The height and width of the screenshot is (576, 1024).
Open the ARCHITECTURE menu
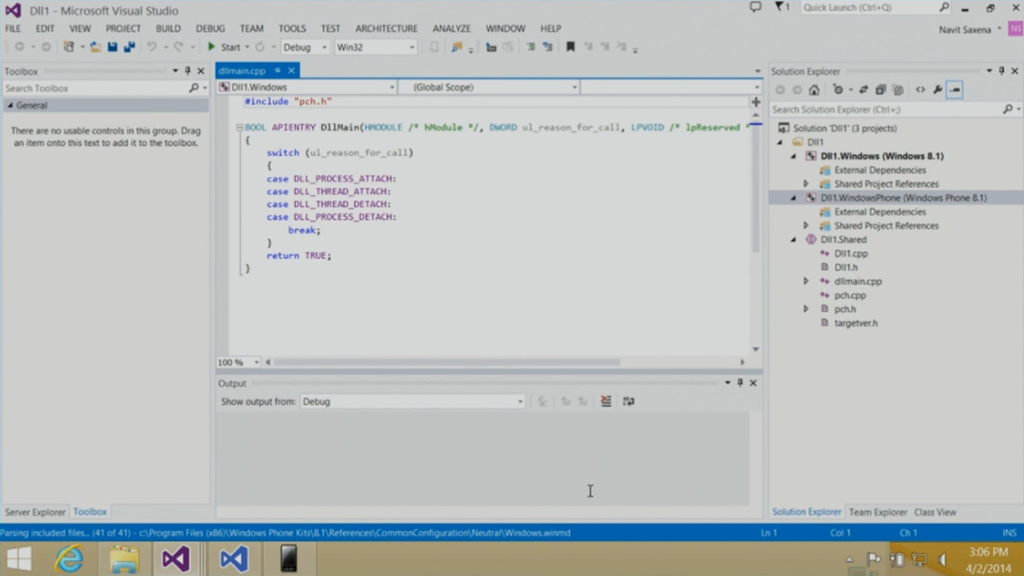click(387, 29)
